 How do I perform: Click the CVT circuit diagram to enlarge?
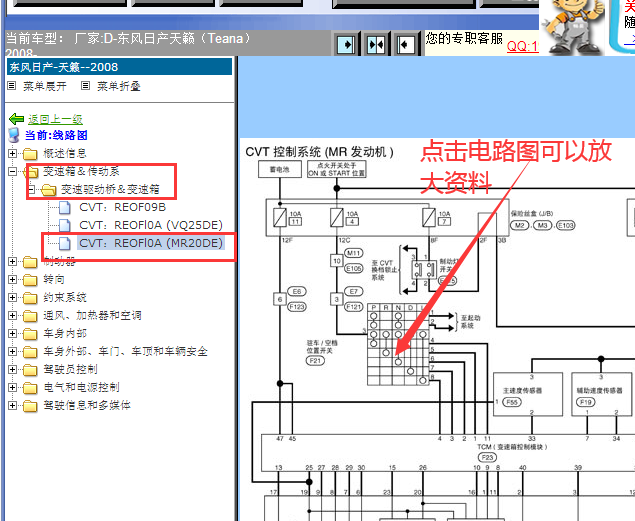(x=437, y=332)
